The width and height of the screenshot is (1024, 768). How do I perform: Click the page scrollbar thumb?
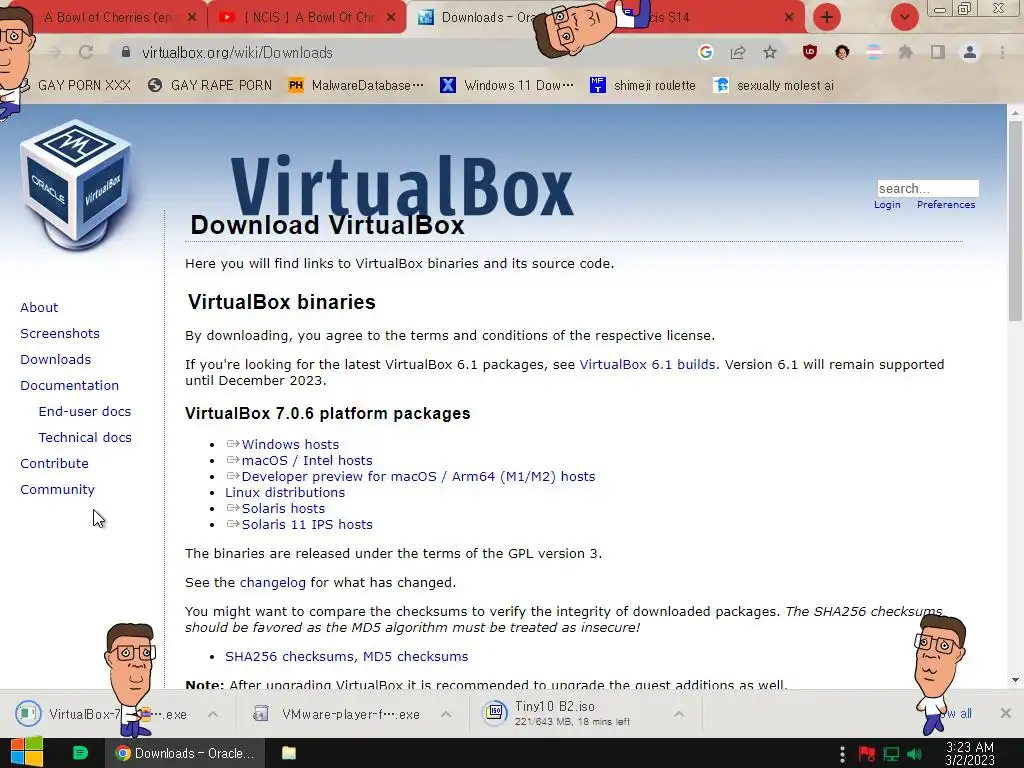(1015, 220)
